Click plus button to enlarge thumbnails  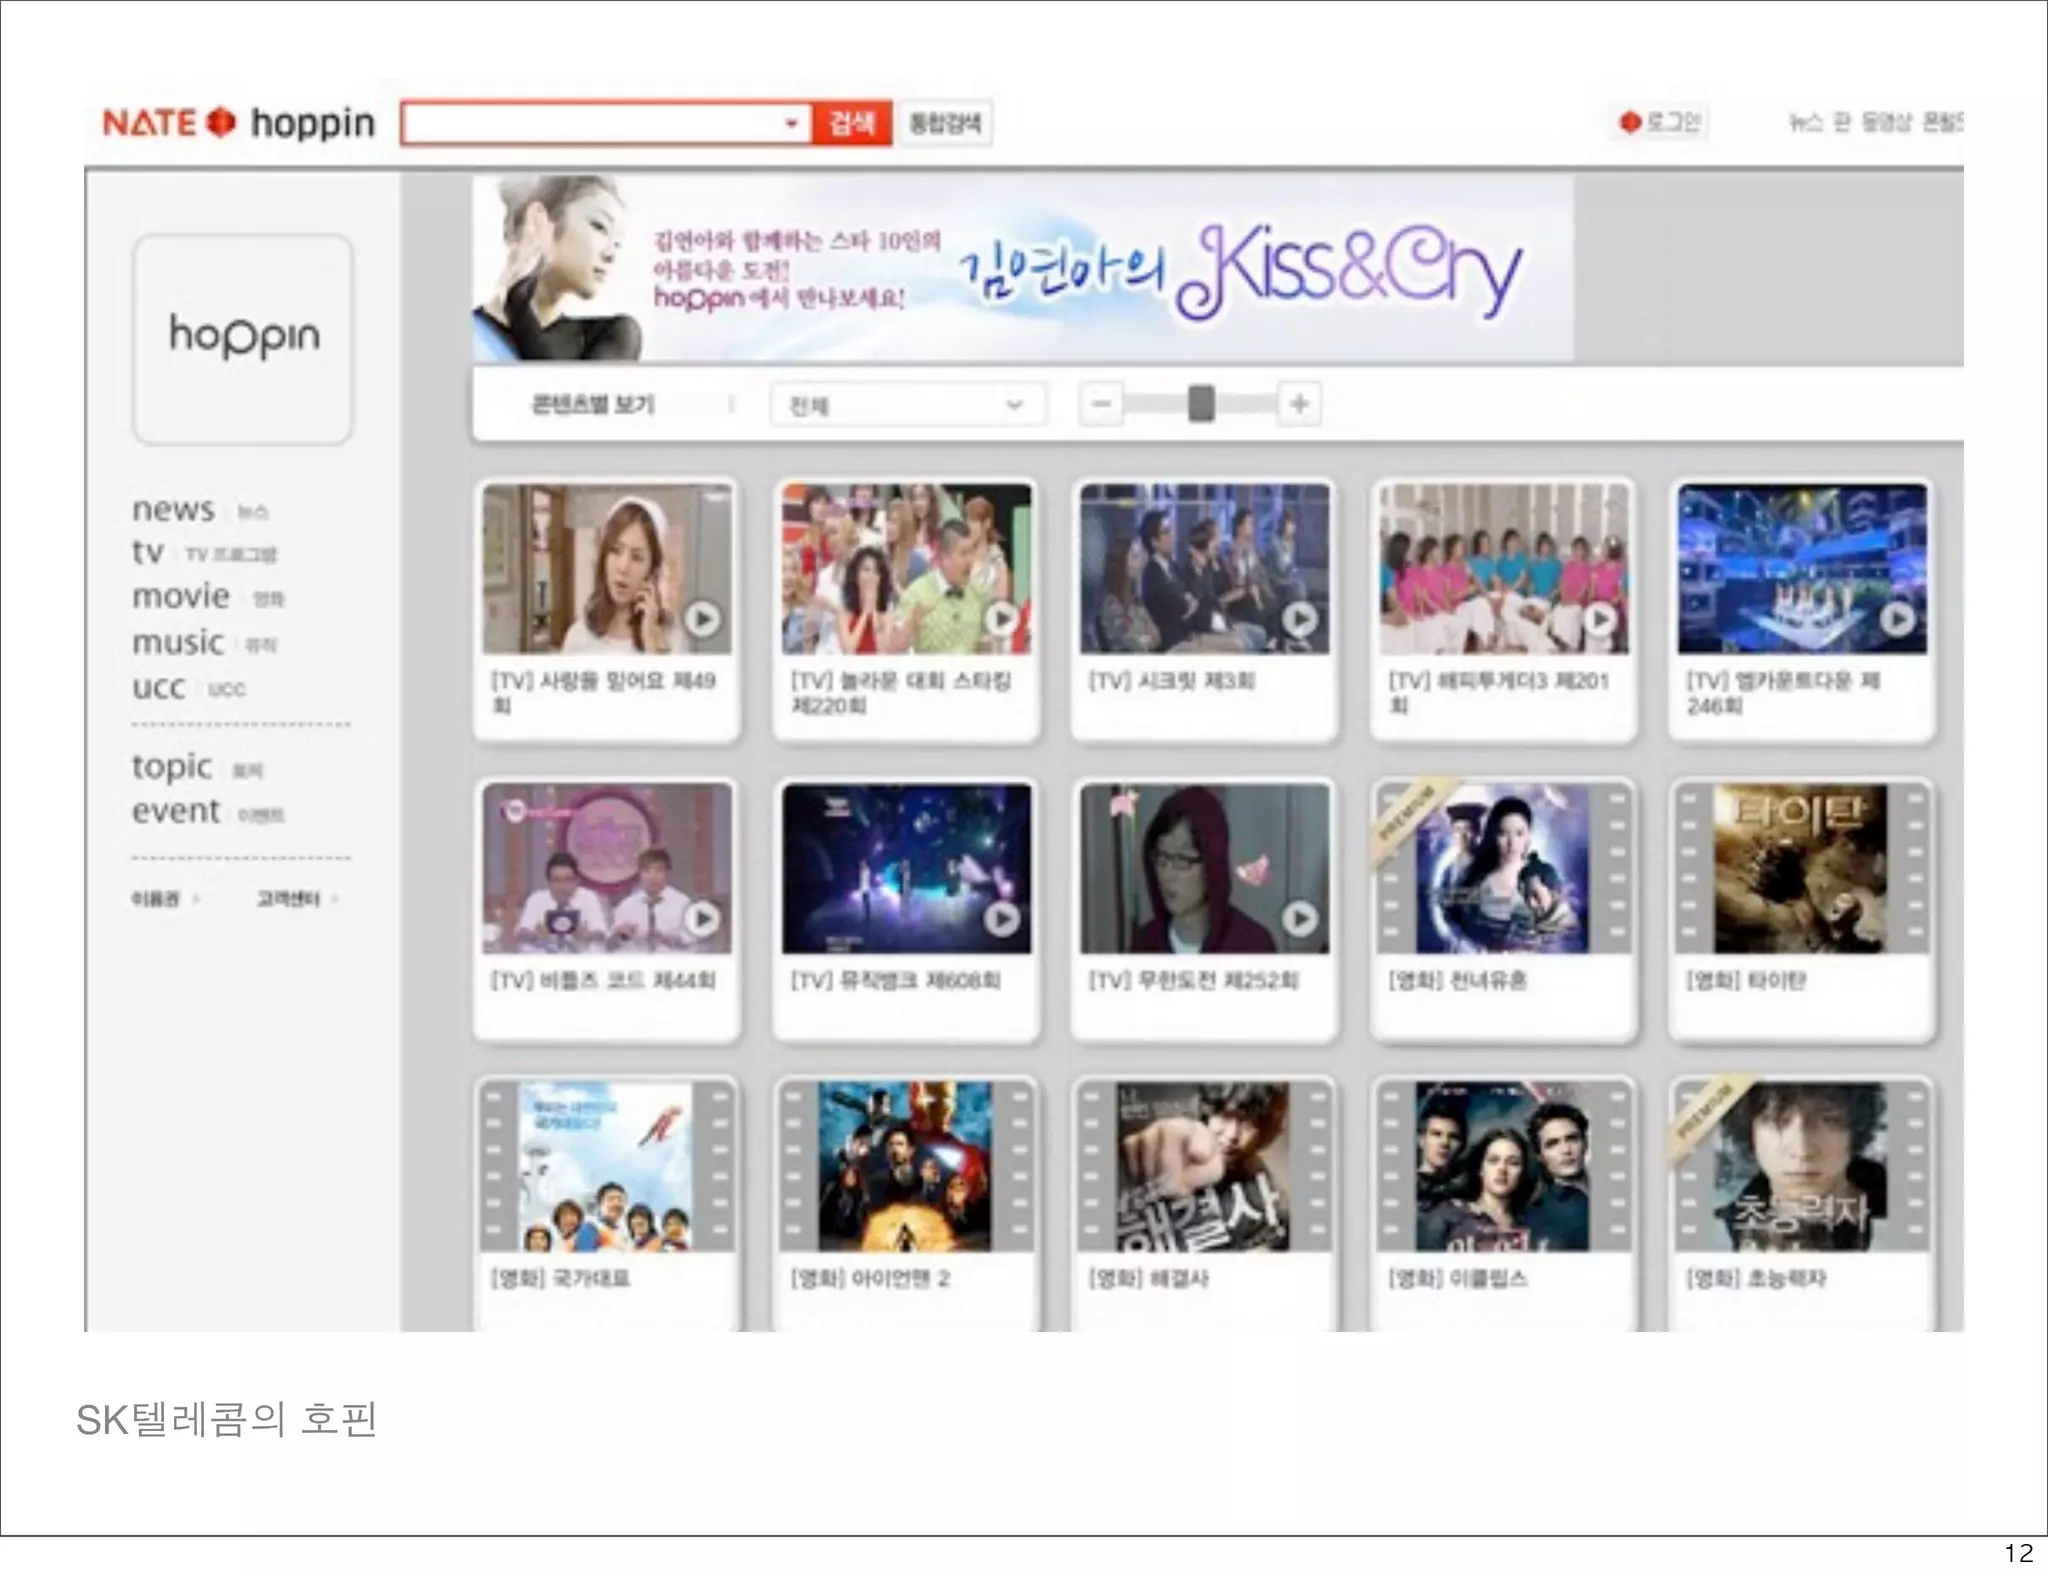point(1299,404)
